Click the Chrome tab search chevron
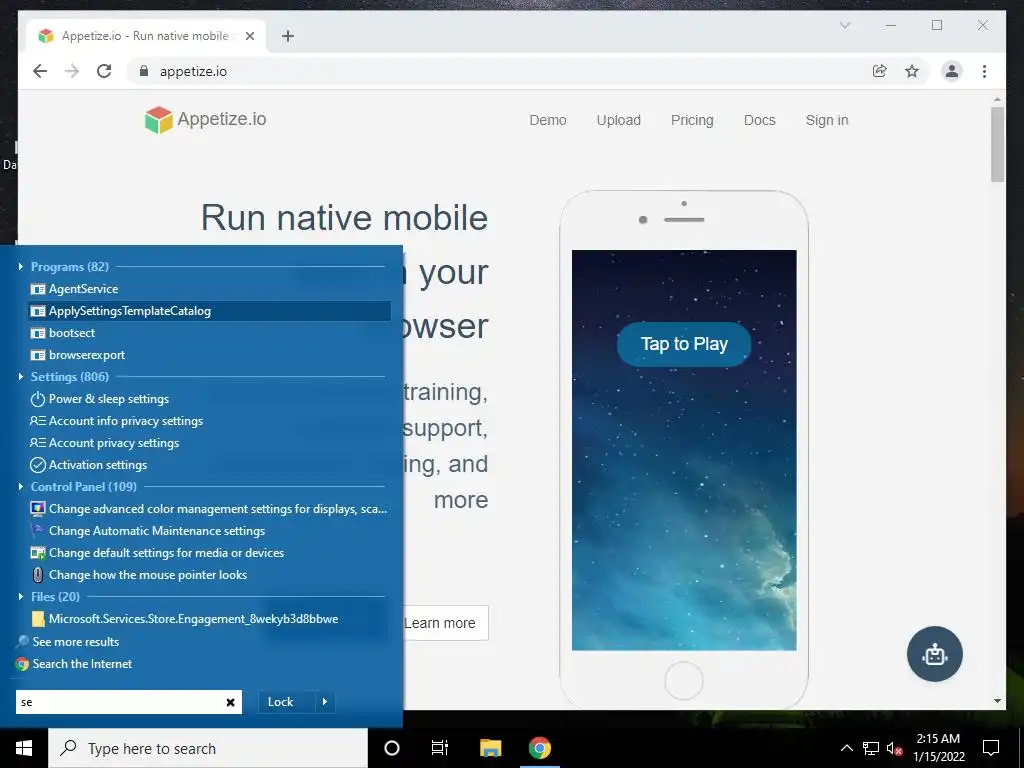This screenshot has width=1024, height=768. click(844, 25)
